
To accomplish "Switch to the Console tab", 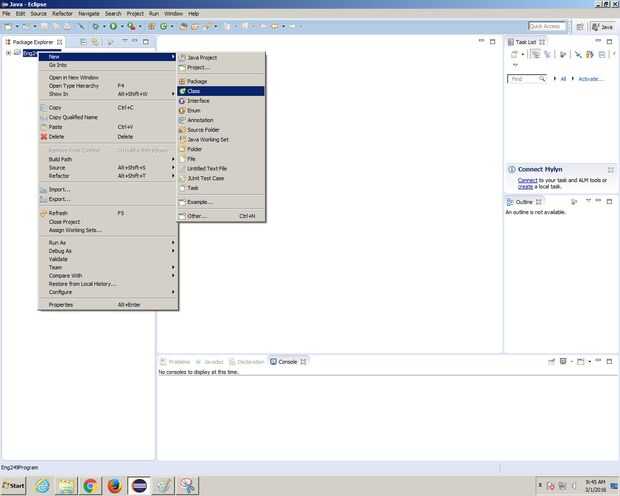I will pos(288,362).
